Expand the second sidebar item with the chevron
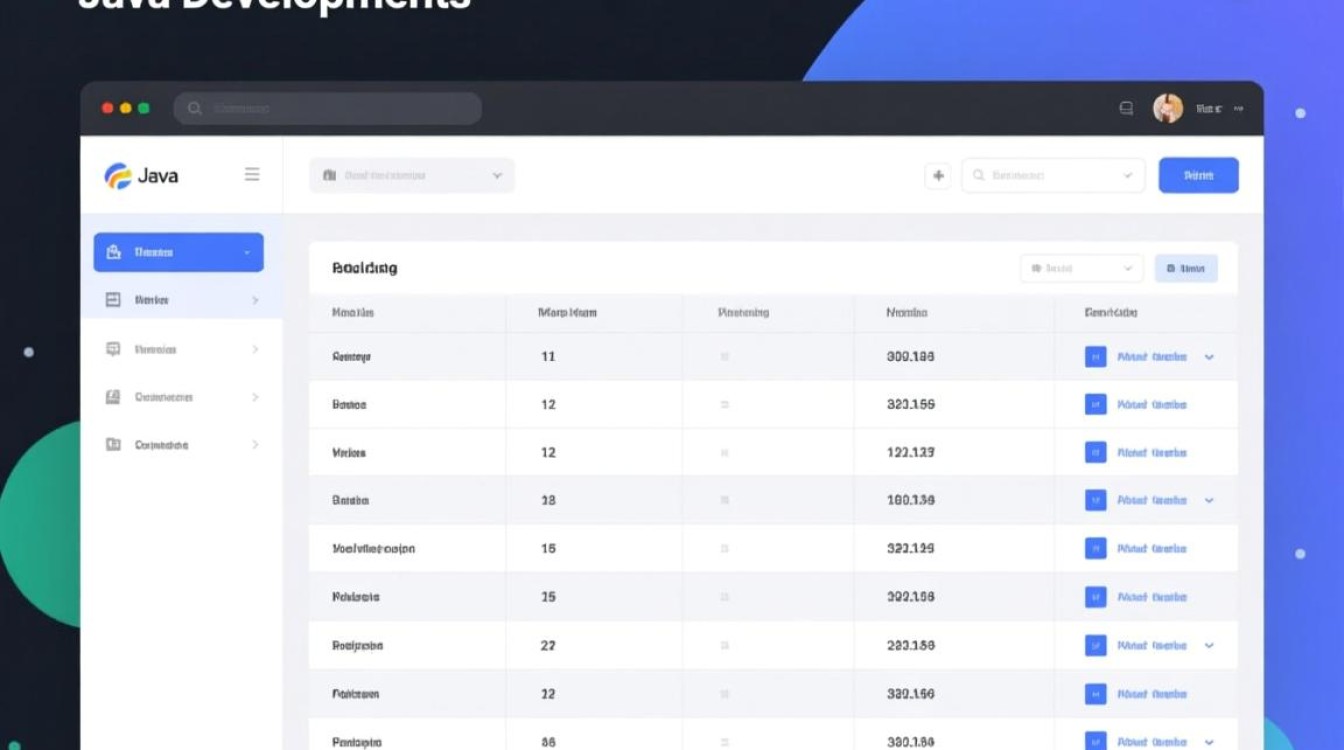 (253, 300)
